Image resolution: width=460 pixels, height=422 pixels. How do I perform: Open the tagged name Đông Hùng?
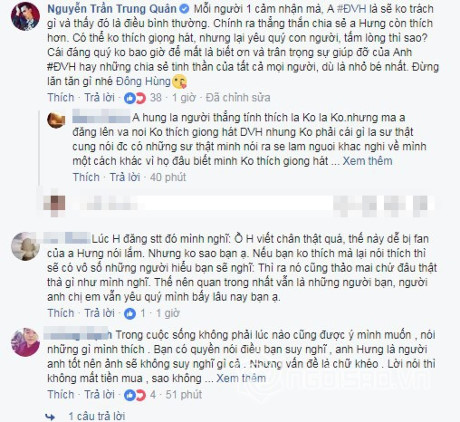(143, 82)
